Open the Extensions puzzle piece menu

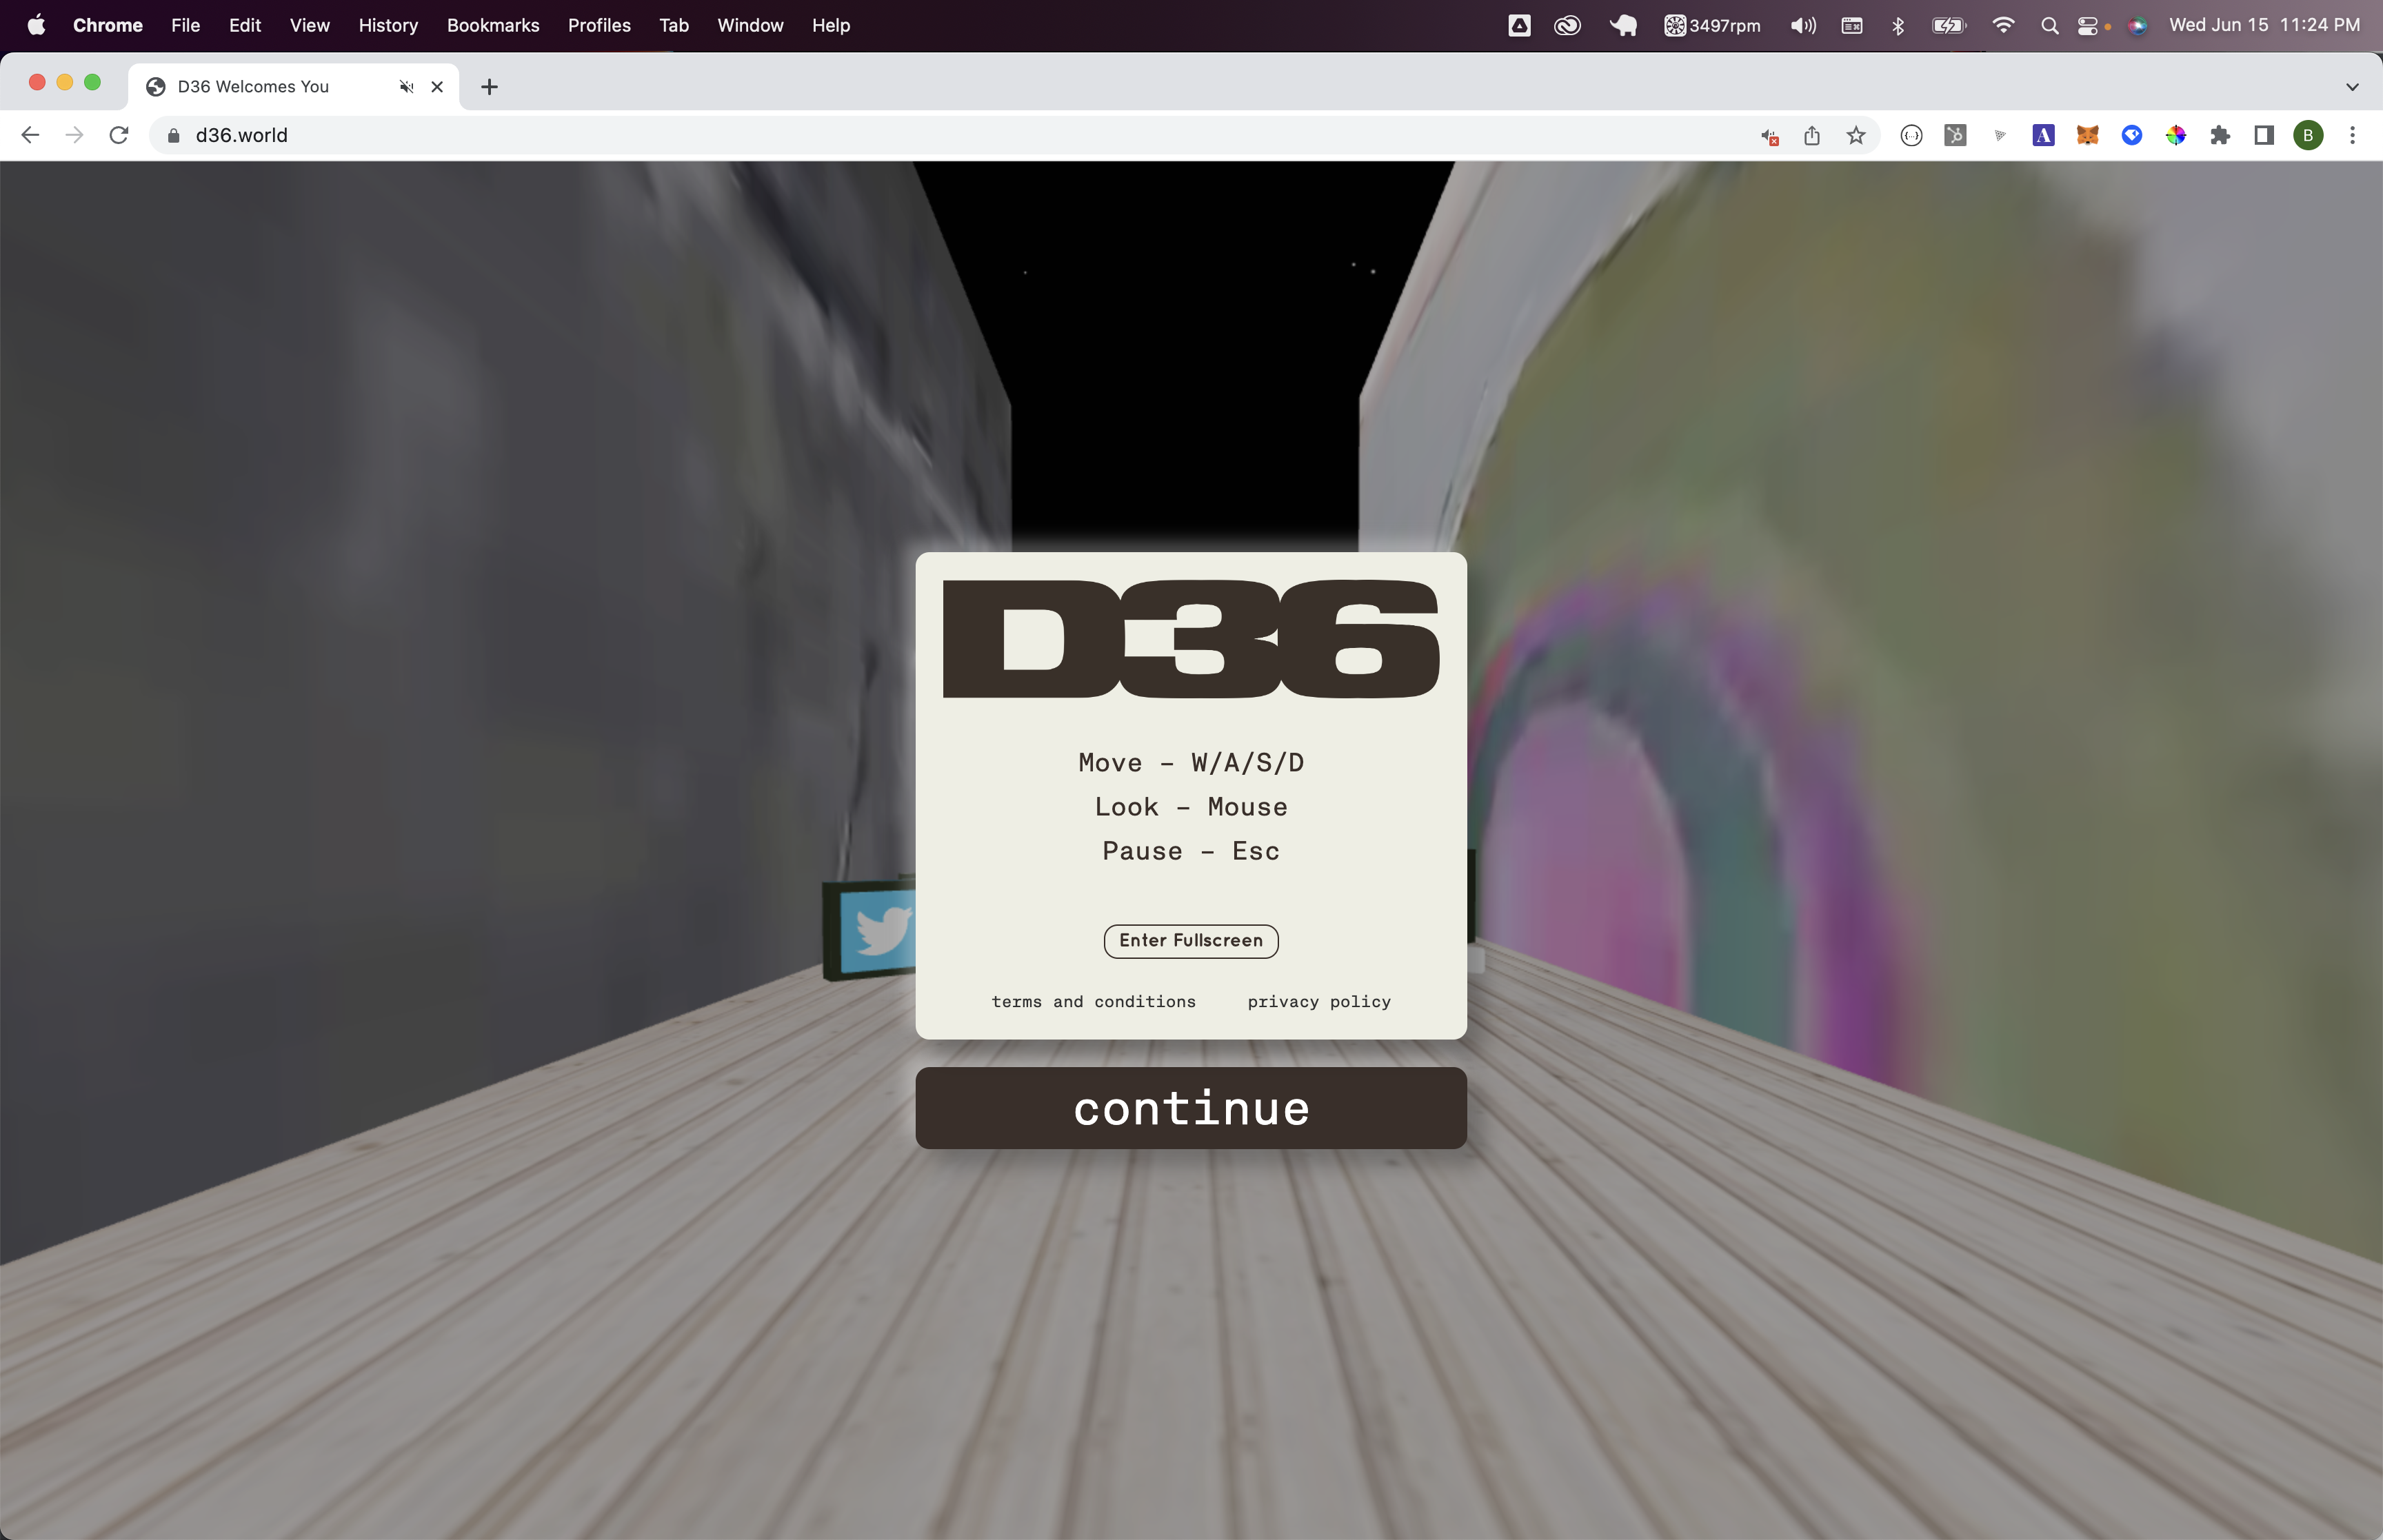(x=2219, y=135)
